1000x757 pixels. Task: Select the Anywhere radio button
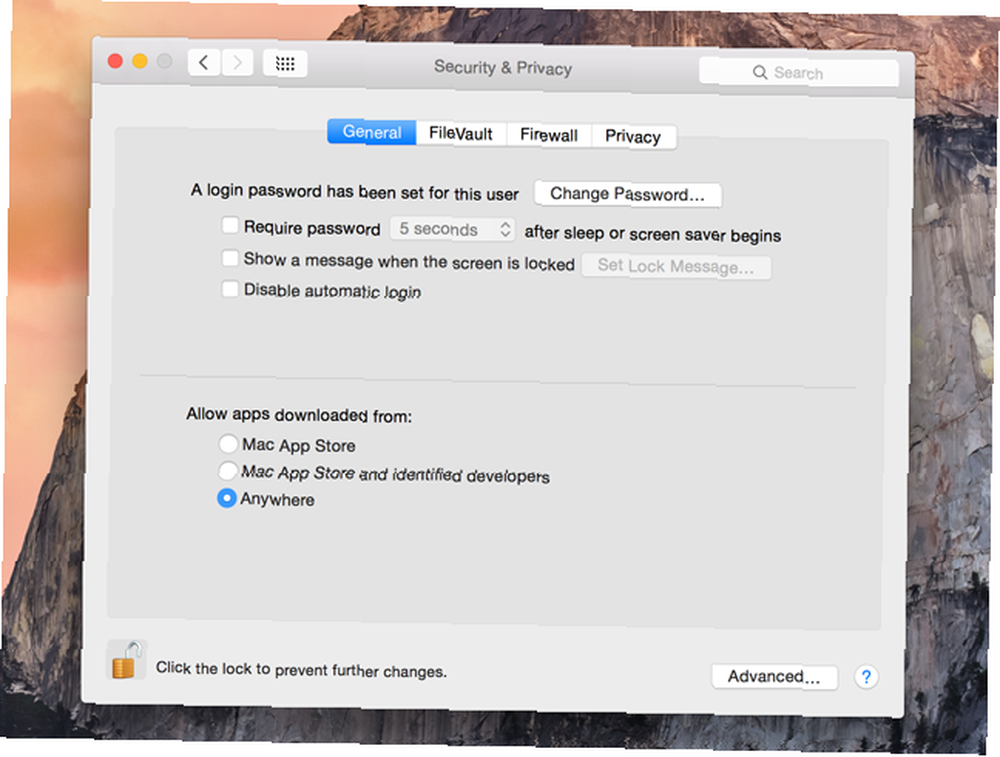point(226,498)
